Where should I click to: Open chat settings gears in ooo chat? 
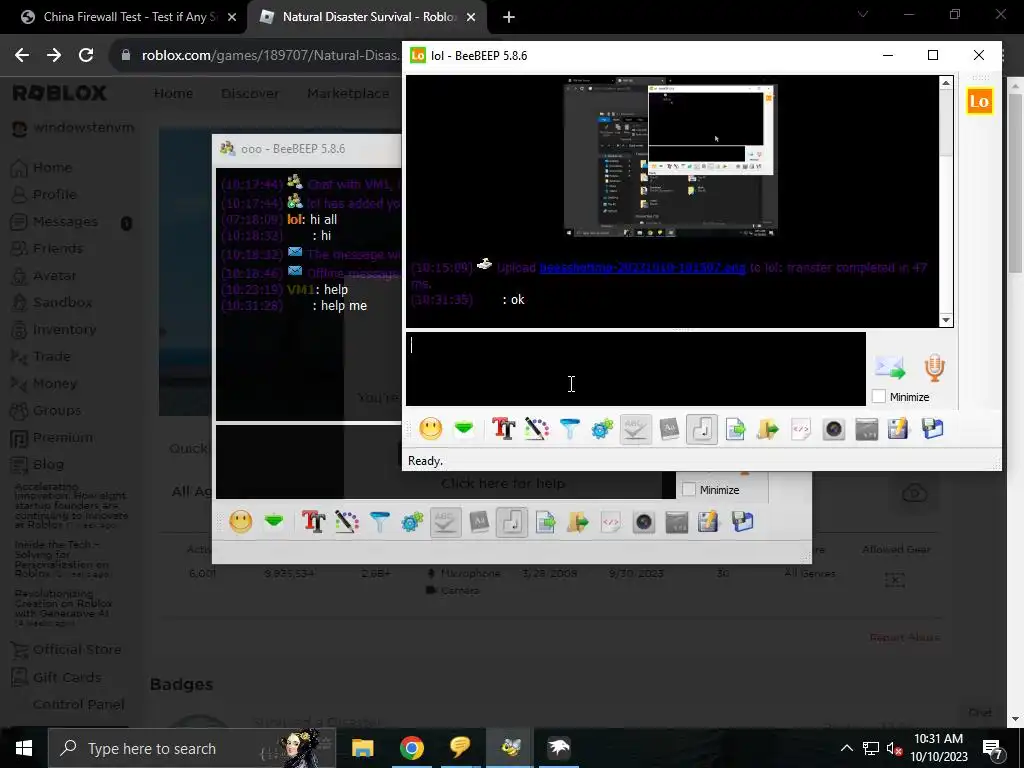(x=412, y=522)
